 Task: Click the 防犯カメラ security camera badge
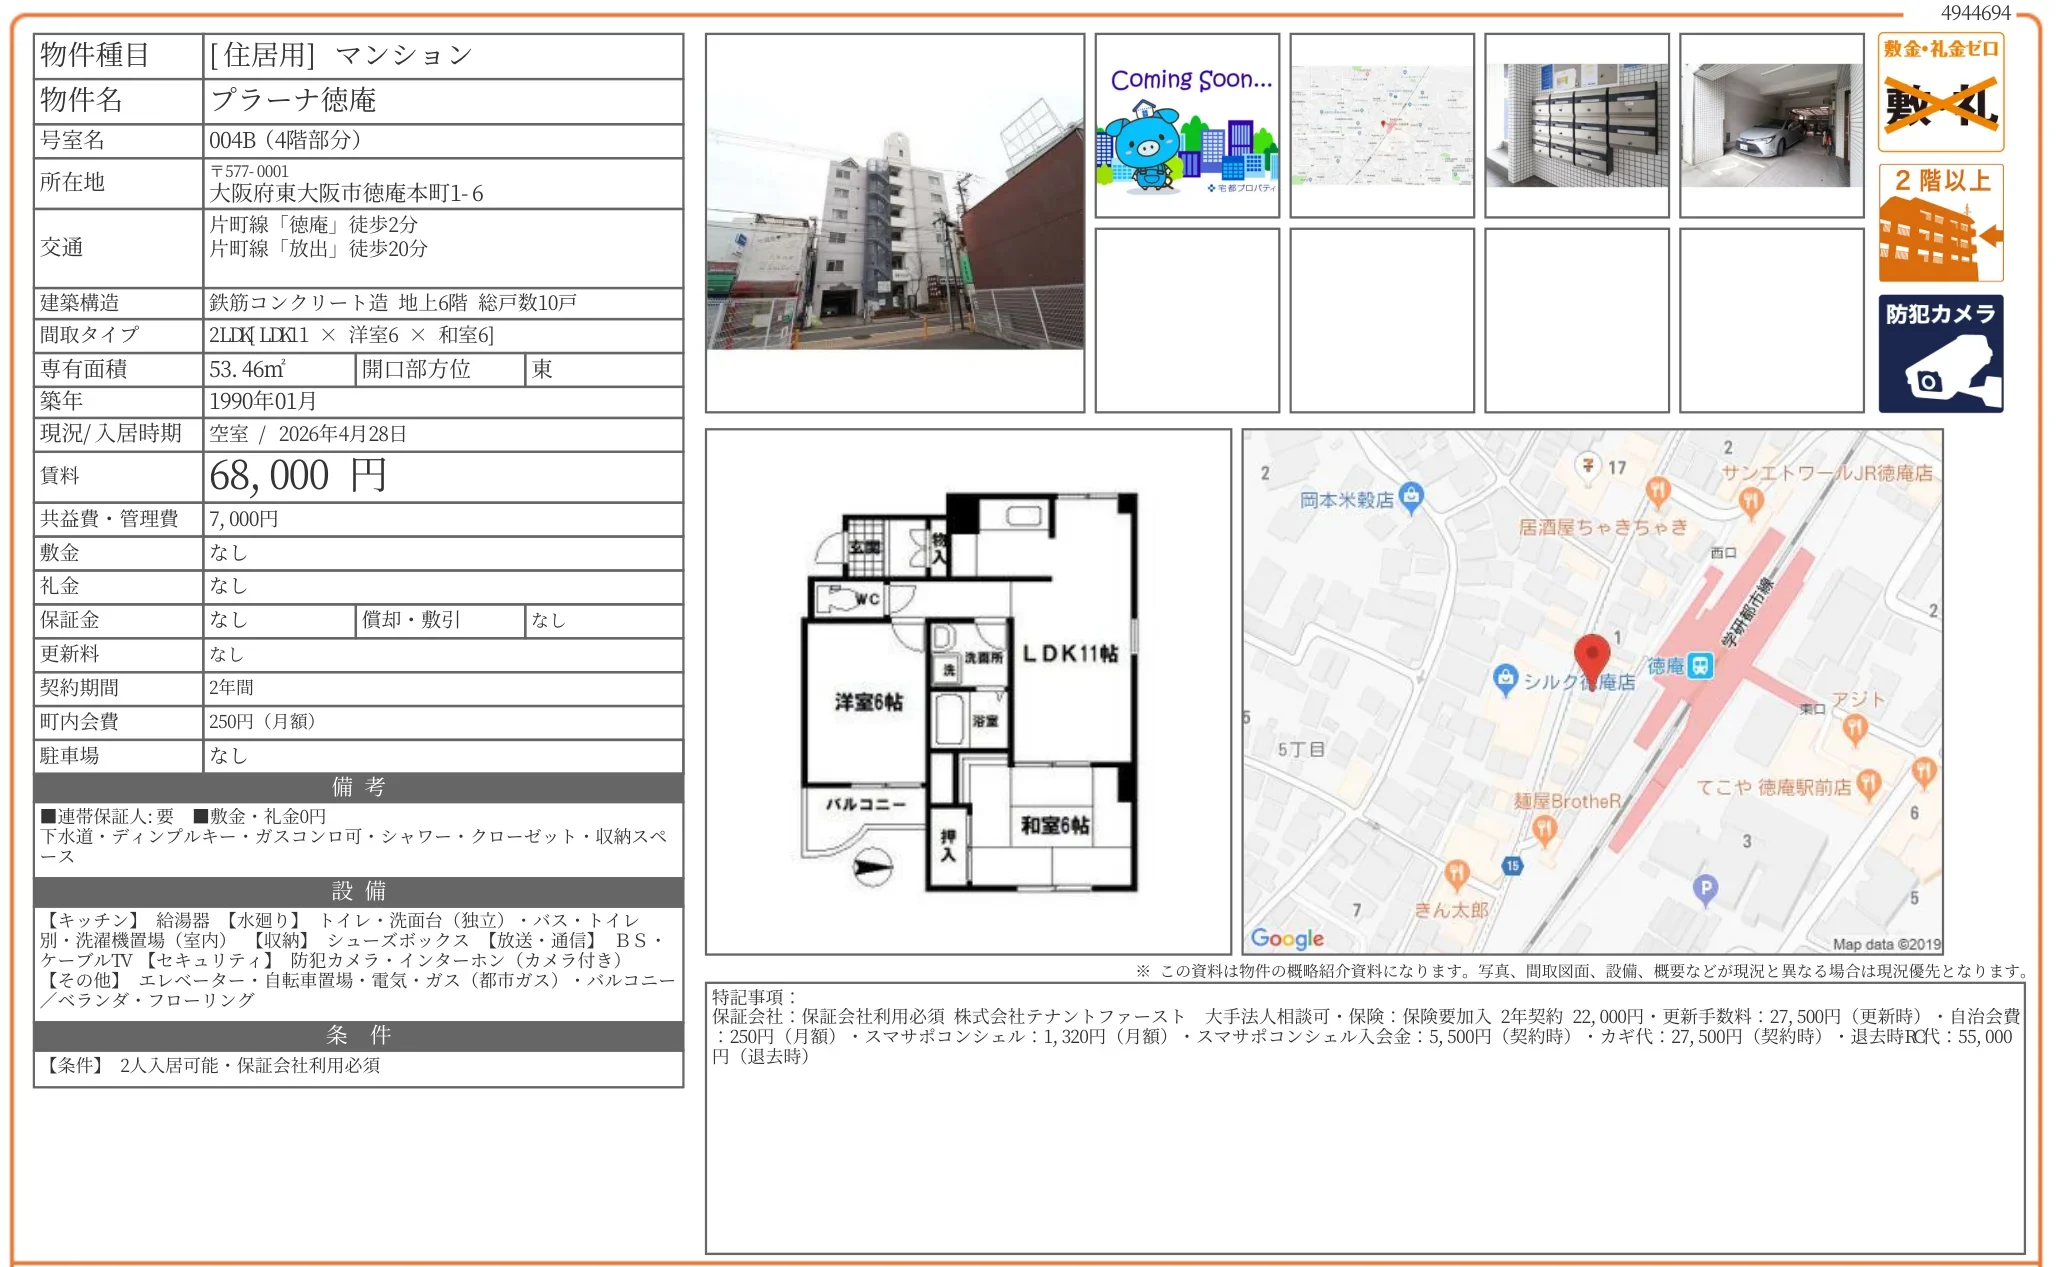tap(1940, 353)
